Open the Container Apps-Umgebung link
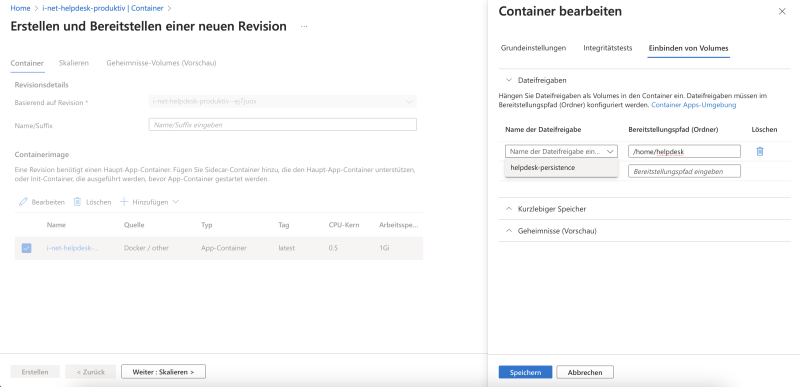This screenshot has height=387, width=800. (x=693, y=105)
